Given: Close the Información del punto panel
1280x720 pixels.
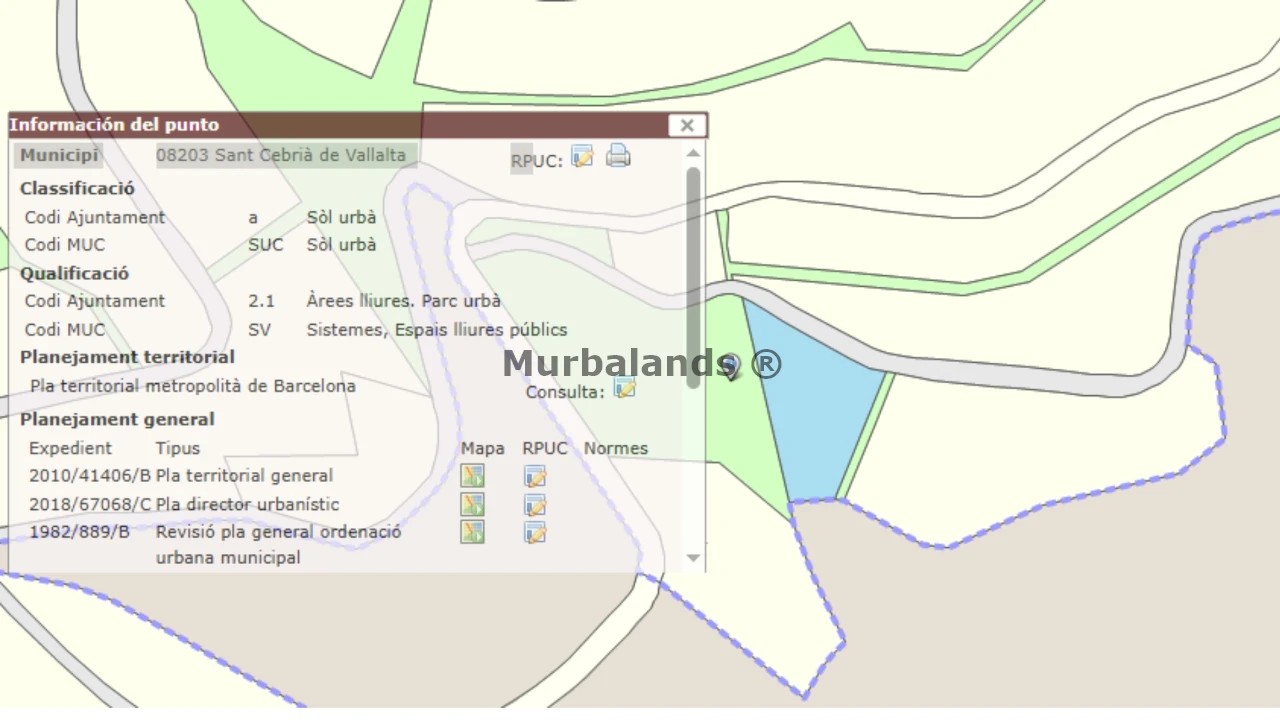Looking at the screenshot, I should pos(687,125).
